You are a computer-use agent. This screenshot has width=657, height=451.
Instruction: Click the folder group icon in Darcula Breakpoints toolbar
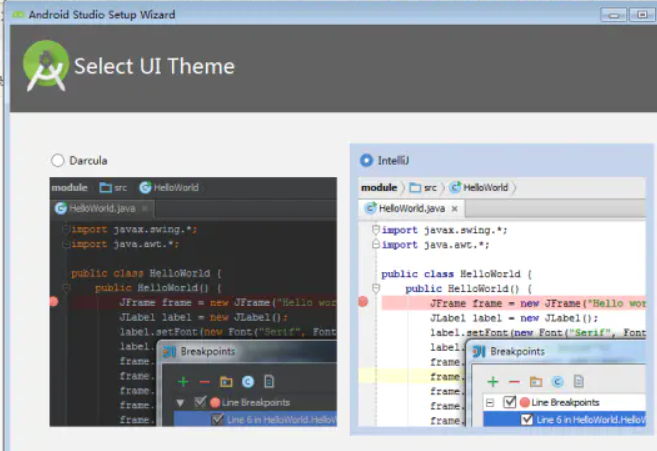pyautogui.click(x=226, y=382)
